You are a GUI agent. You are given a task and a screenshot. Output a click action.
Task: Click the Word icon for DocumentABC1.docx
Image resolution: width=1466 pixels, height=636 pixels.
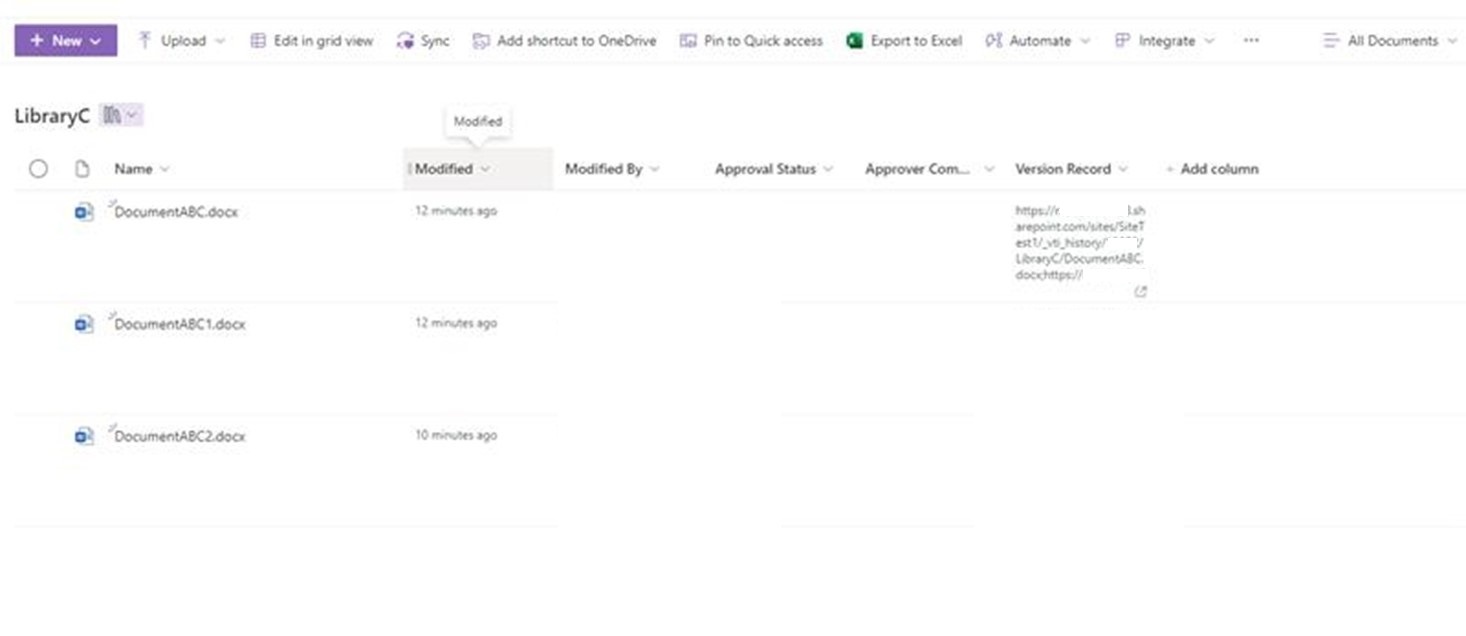[x=84, y=324]
